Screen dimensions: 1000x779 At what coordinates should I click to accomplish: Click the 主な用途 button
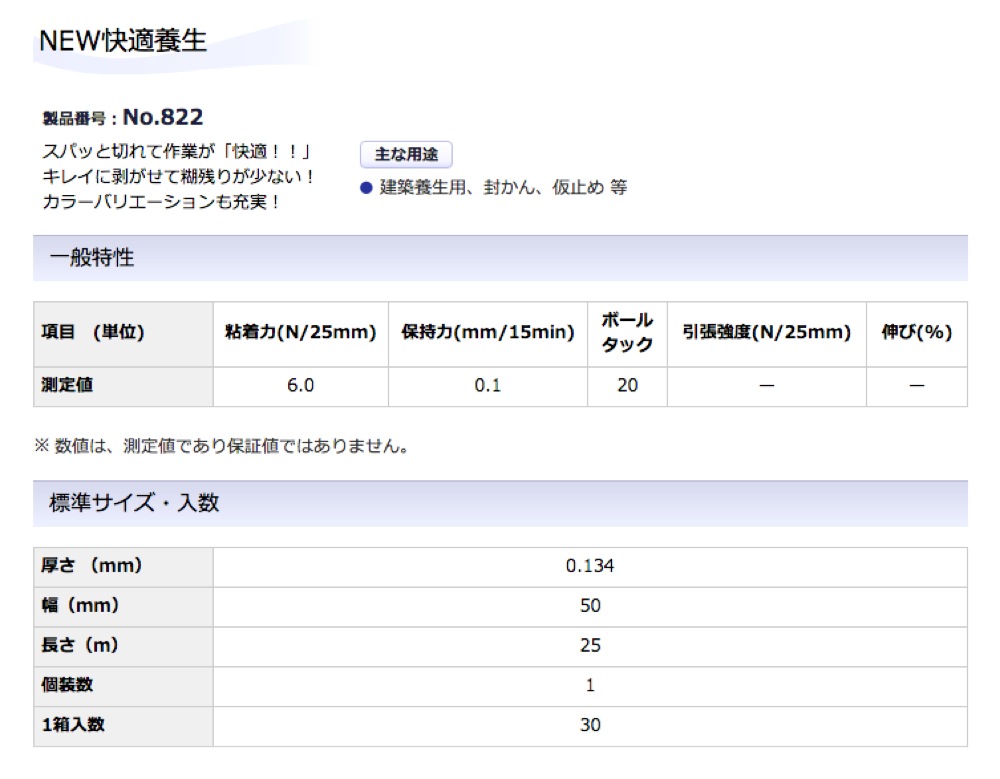pos(405,155)
